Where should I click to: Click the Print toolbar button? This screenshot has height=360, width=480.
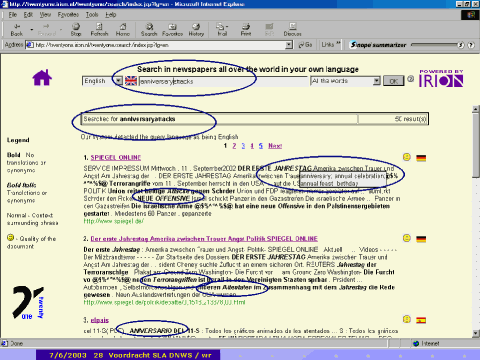pos(246,30)
